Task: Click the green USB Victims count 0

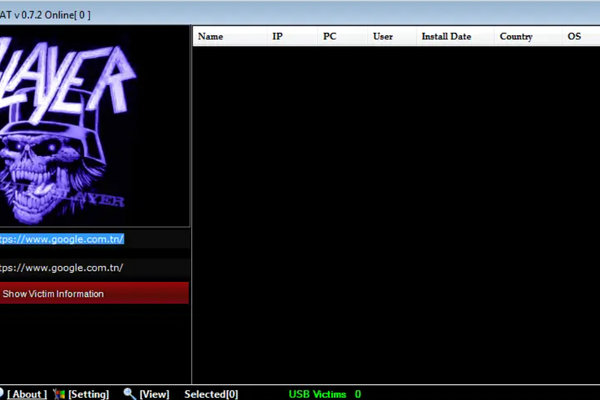Action: pyautogui.click(x=358, y=394)
